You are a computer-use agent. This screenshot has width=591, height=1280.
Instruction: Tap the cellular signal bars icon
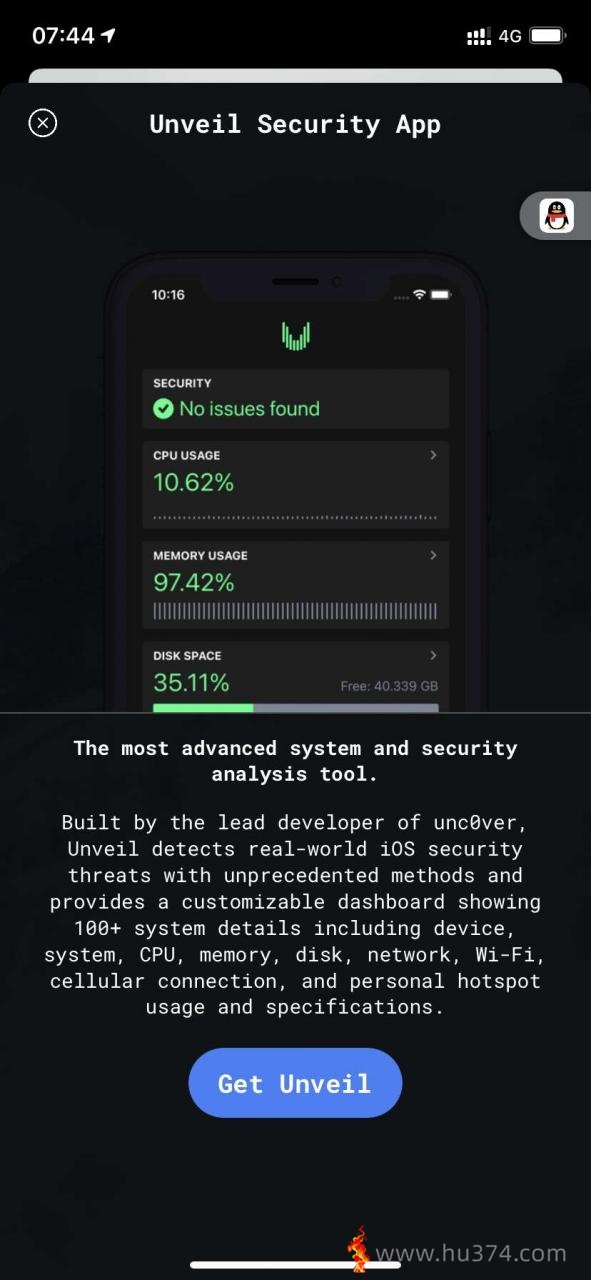tap(479, 36)
